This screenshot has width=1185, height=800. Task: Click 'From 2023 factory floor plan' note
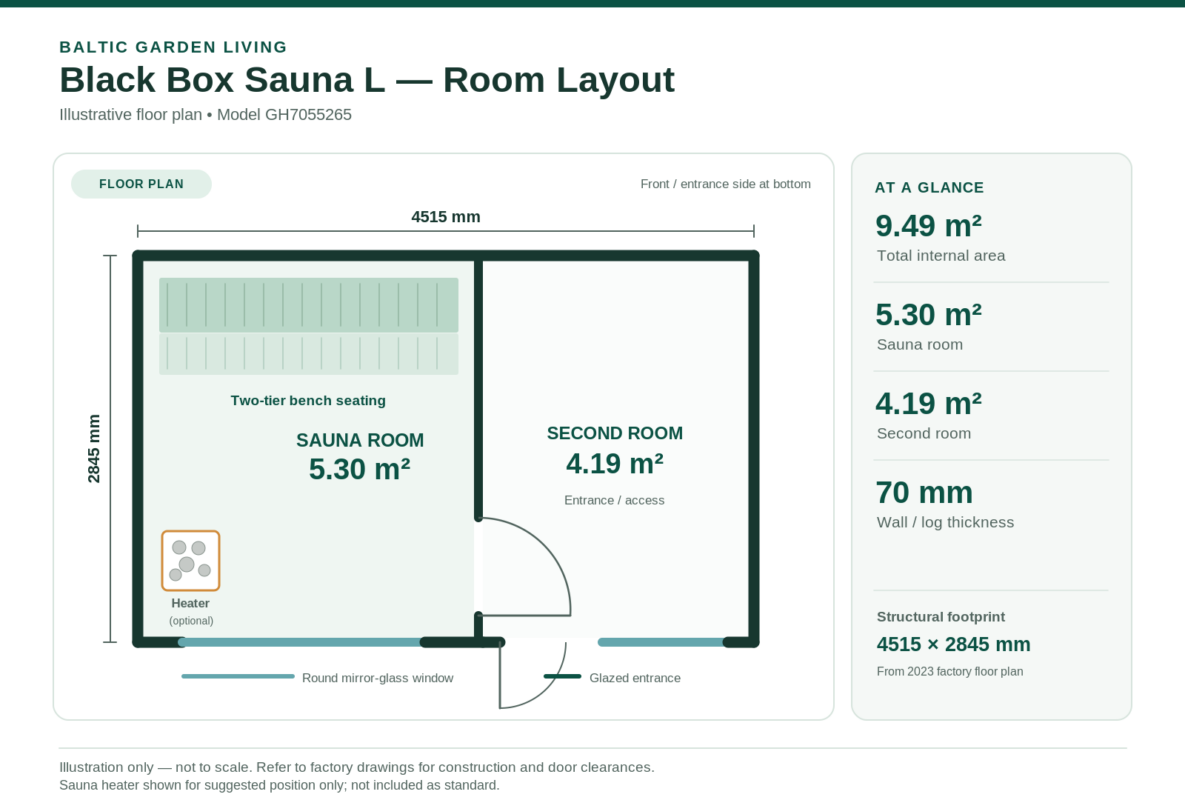click(950, 672)
